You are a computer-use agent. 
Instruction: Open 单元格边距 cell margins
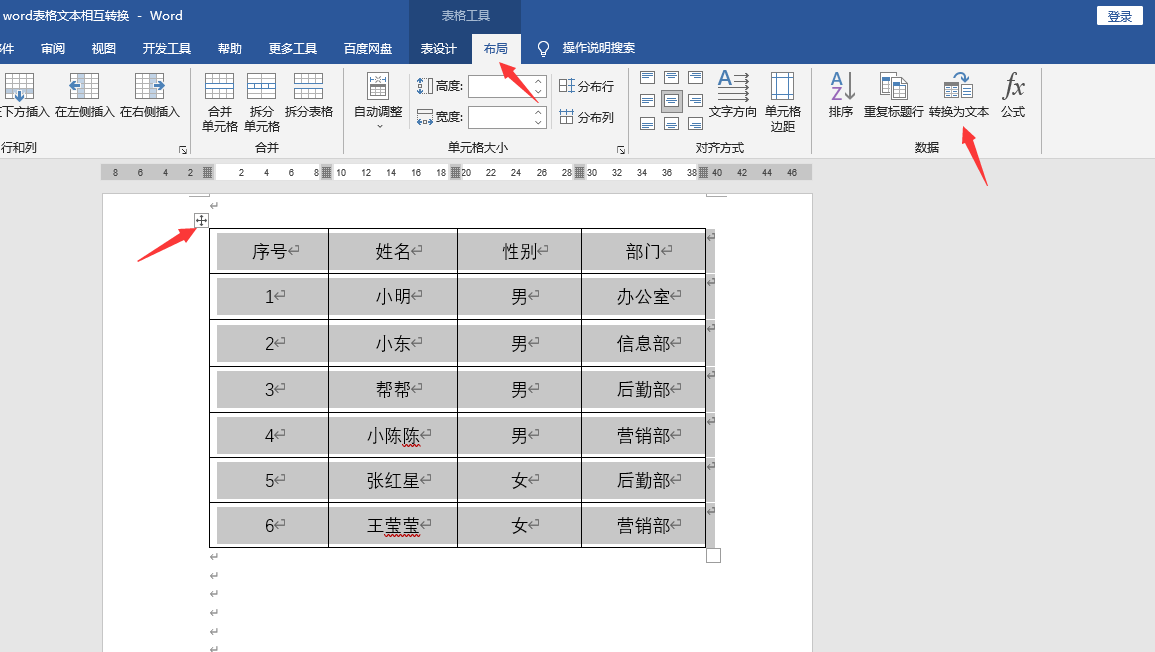782,102
